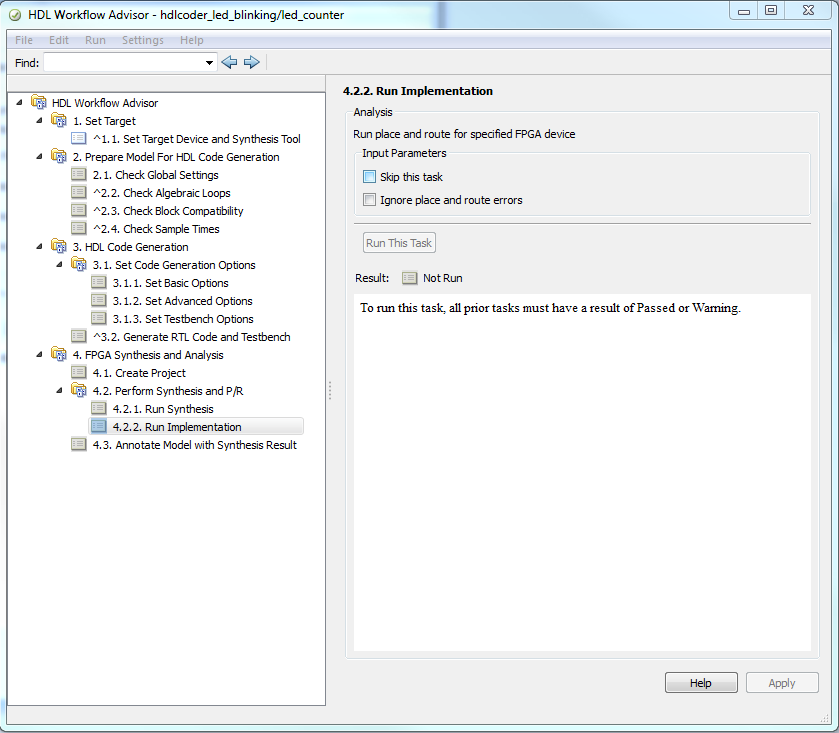Collapse 2. Prepare Model For HDL Code Generation
This screenshot has height=733, width=839.
click(x=39, y=156)
